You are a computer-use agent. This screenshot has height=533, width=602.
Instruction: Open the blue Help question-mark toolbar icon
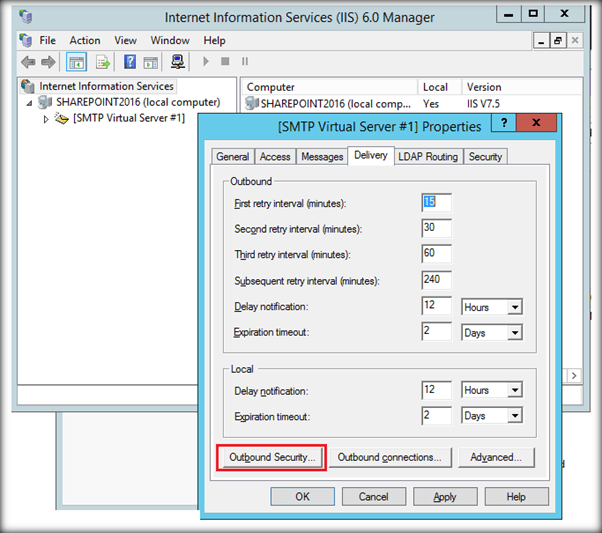point(130,62)
